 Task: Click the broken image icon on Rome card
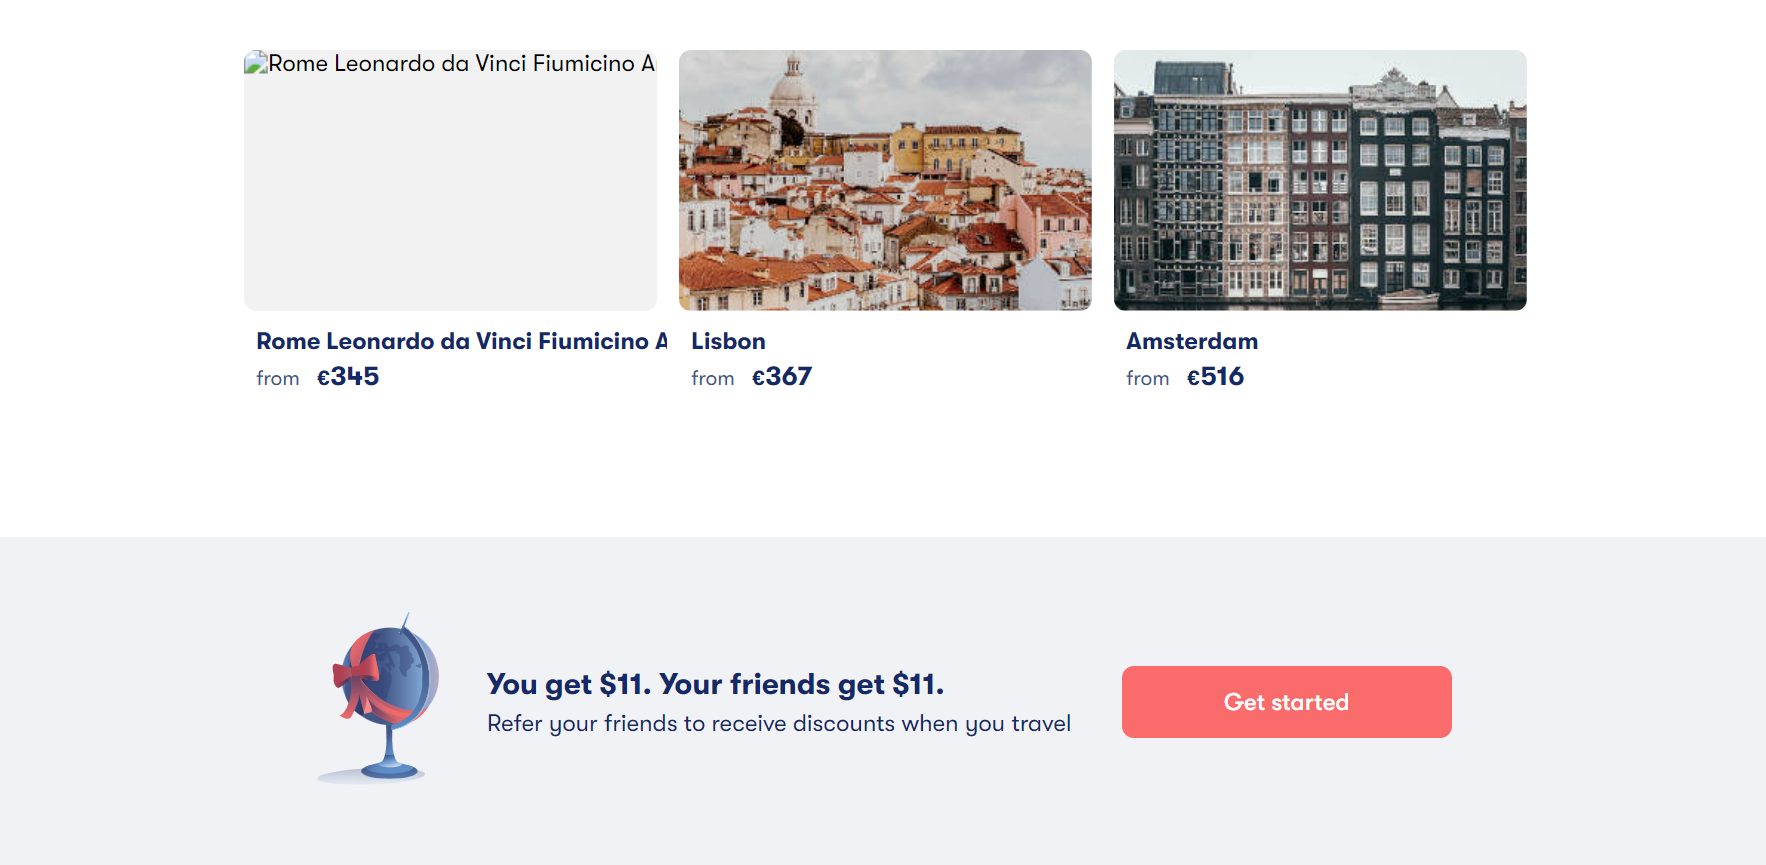[256, 63]
